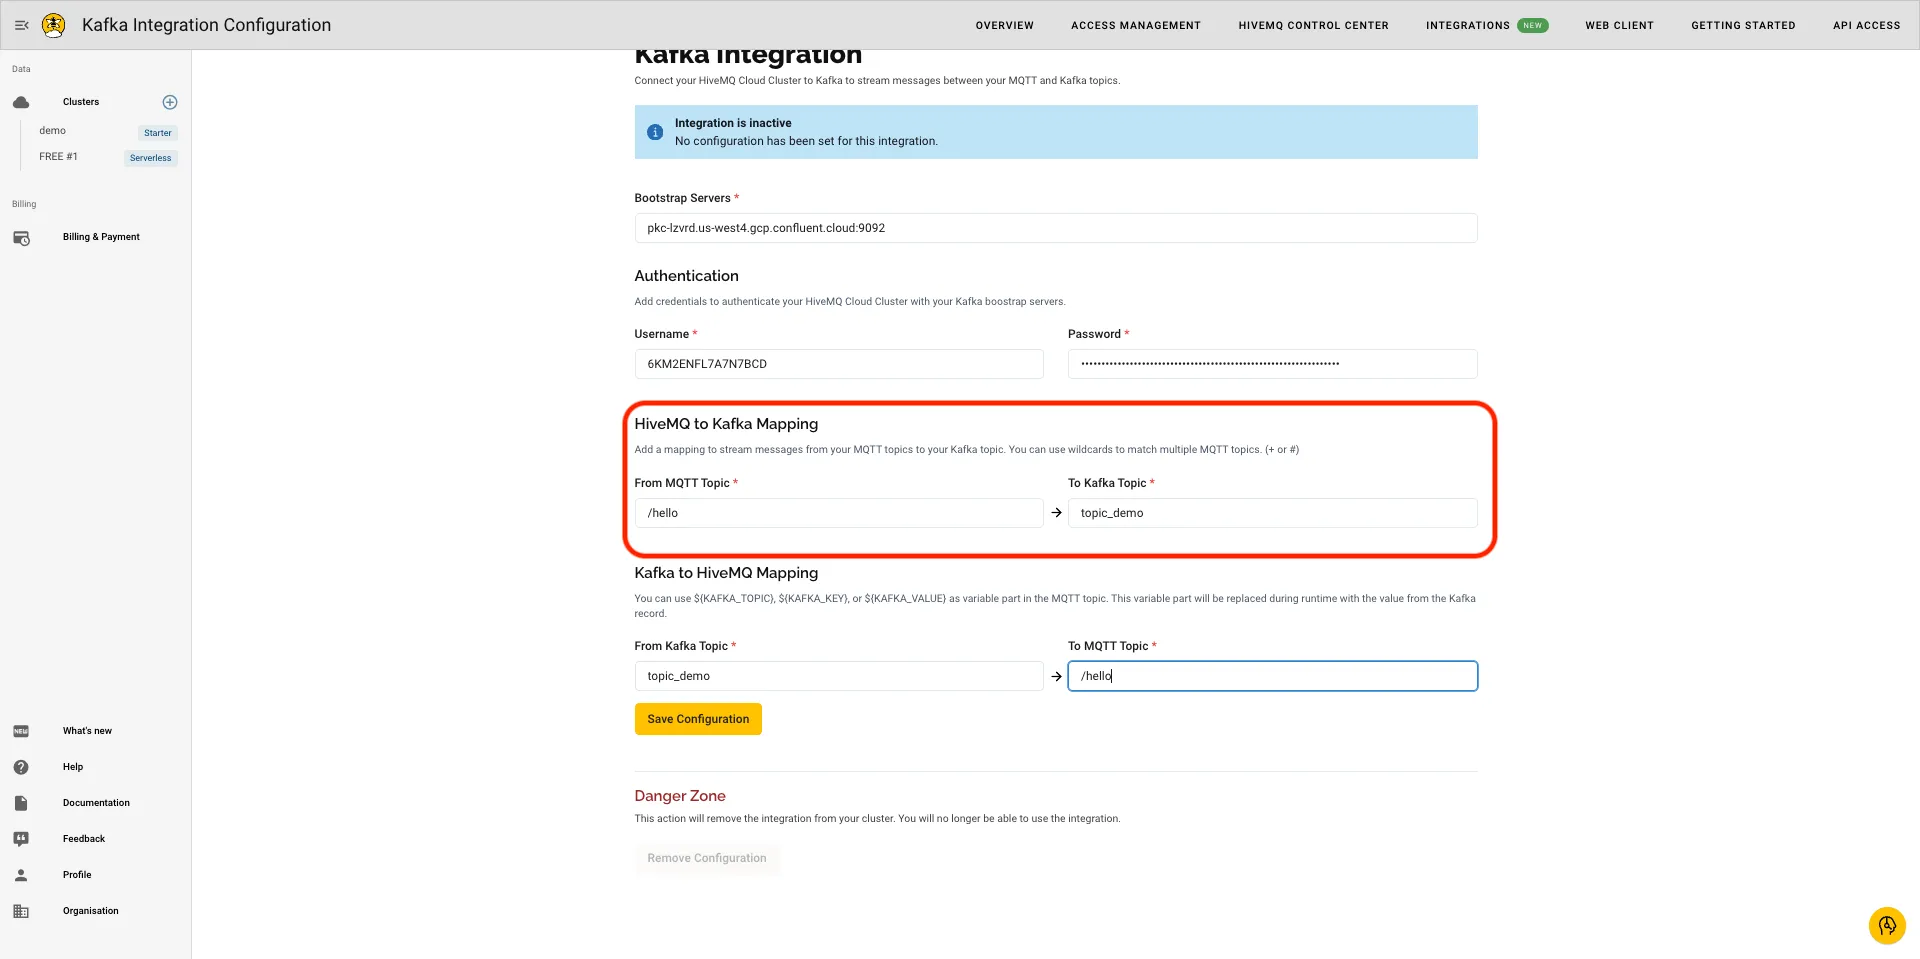Click the Clusters sidebar label
Image resolution: width=1920 pixels, height=959 pixels.
point(81,102)
